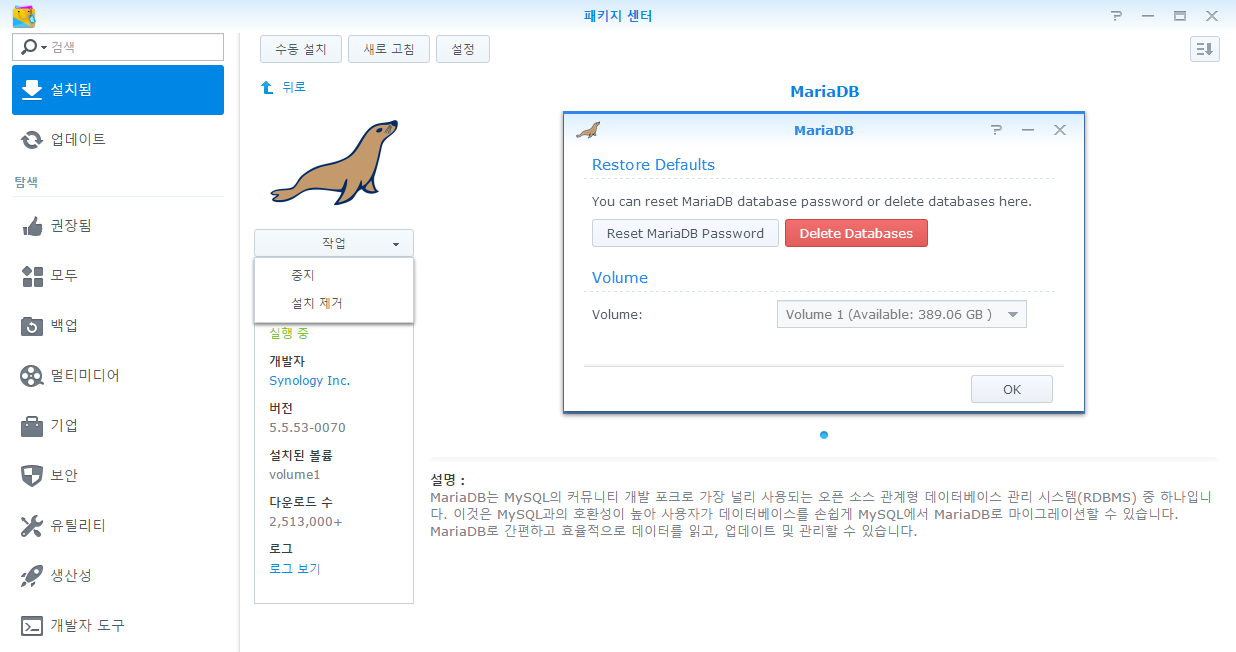
Task: Select the Update icon in sidebar
Action: tap(32, 140)
